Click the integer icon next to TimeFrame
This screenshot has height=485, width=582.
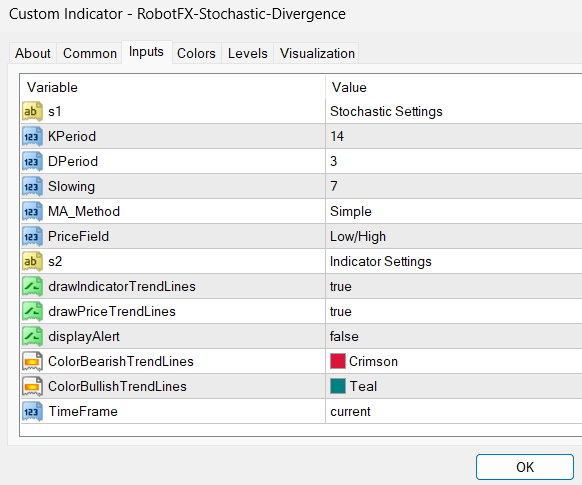pyautogui.click(x=32, y=412)
